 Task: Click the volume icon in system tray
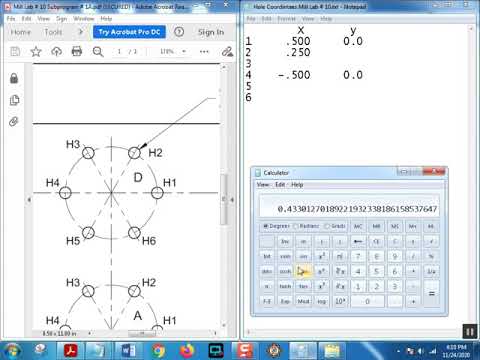pos(421,351)
